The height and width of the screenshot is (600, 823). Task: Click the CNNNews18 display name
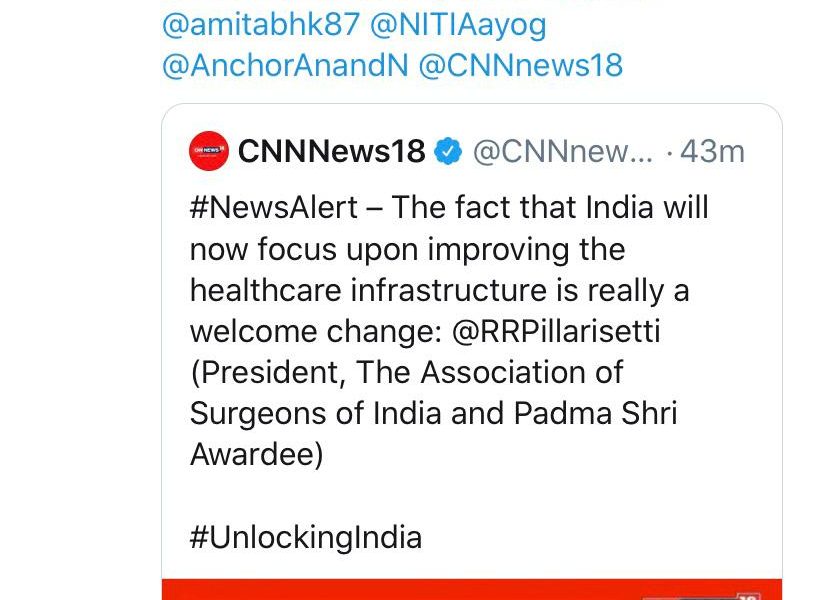(x=331, y=151)
